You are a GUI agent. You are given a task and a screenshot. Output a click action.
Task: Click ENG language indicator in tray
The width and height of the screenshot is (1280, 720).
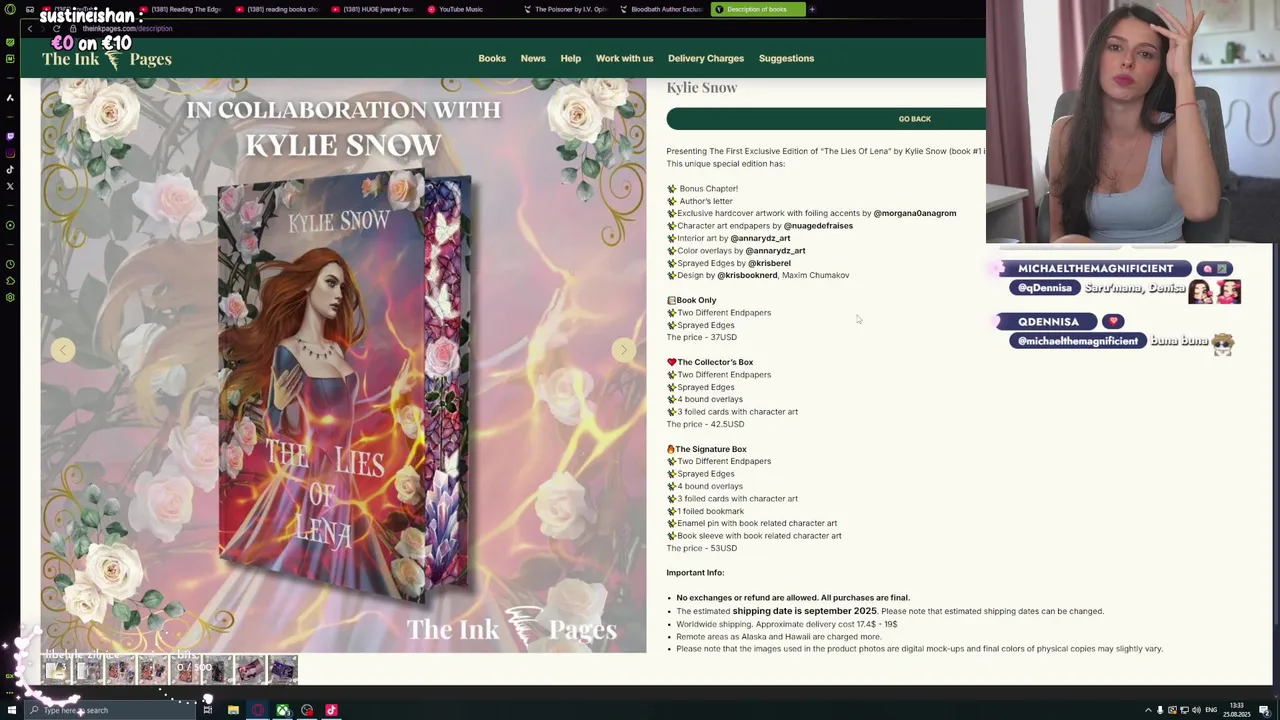coord(1212,710)
